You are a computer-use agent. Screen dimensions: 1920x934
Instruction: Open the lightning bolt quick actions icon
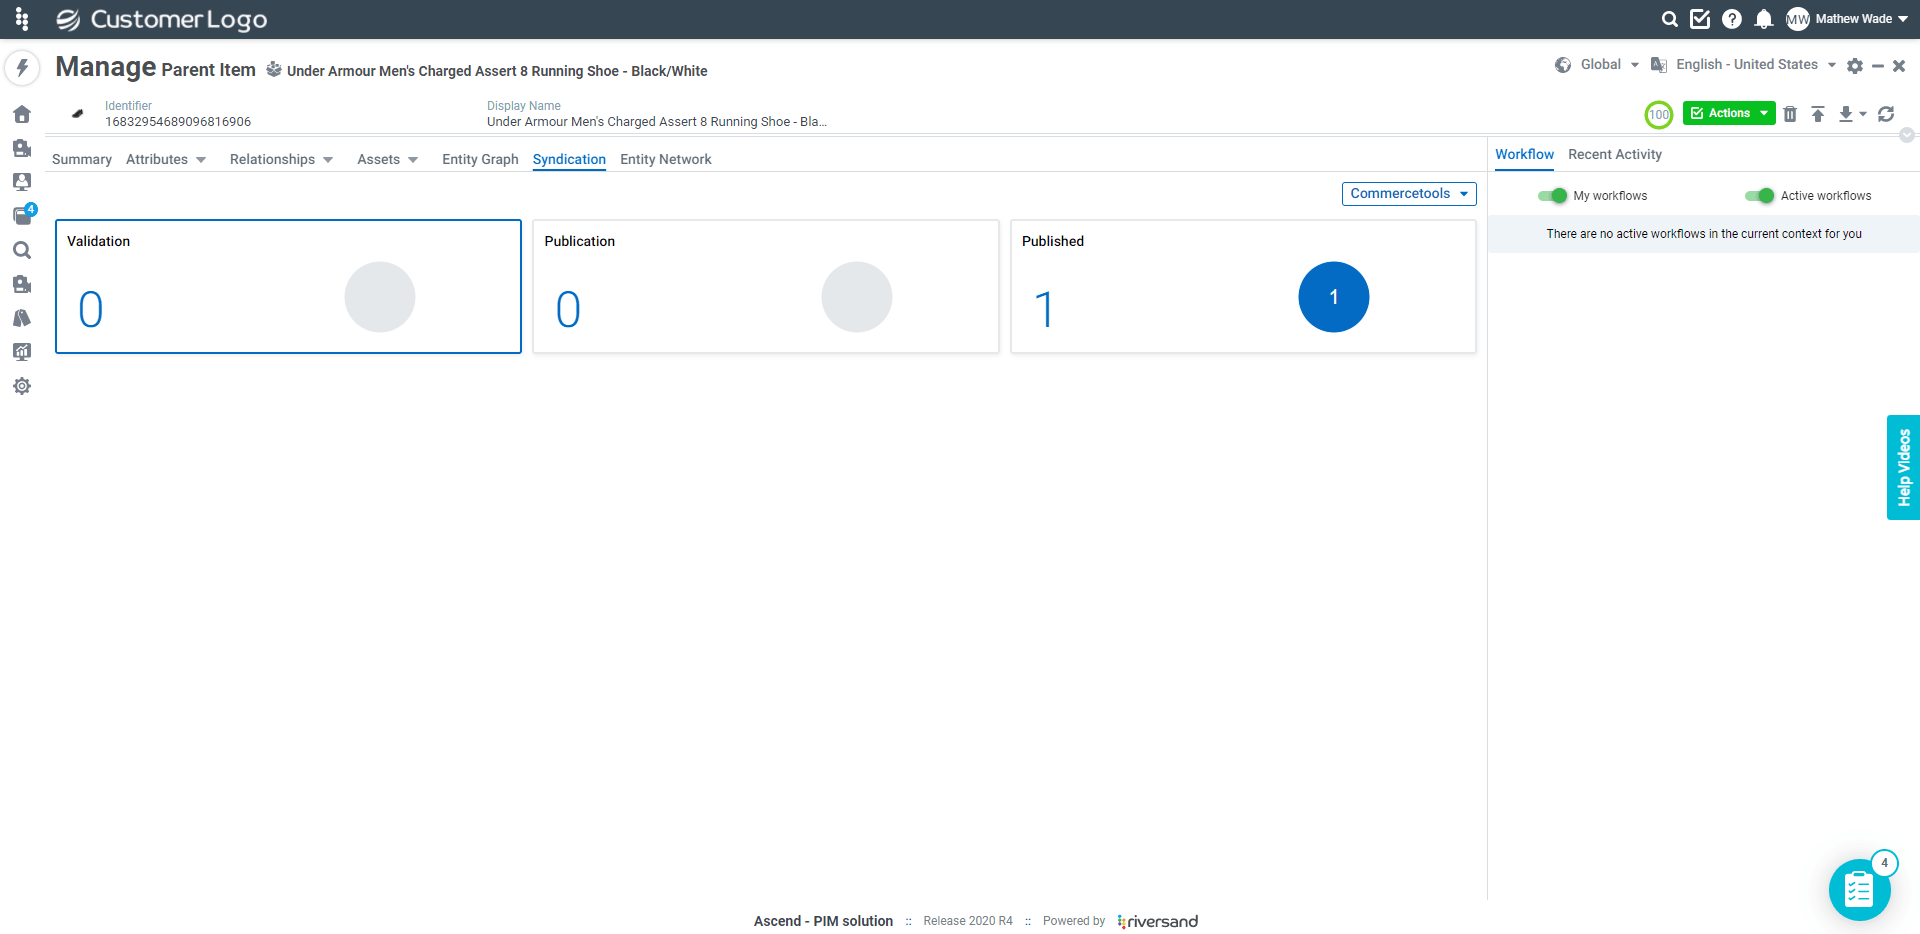(22, 68)
